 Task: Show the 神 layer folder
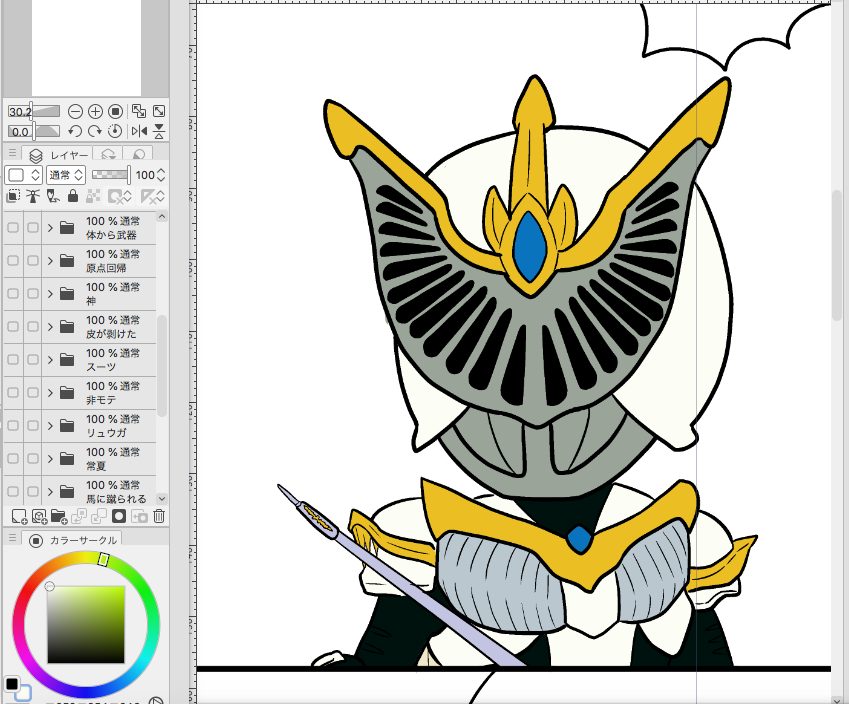(x=13, y=294)
